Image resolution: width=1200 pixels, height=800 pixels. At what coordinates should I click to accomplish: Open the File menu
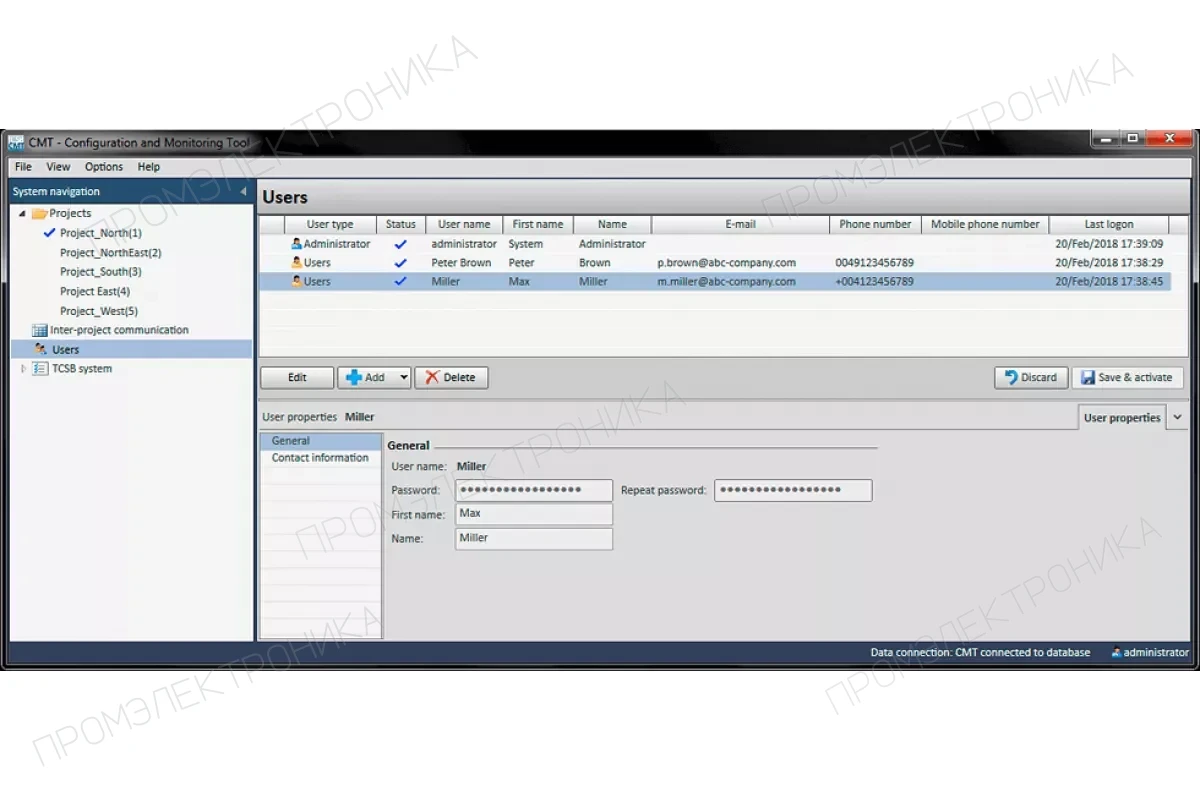pos(23,167)
